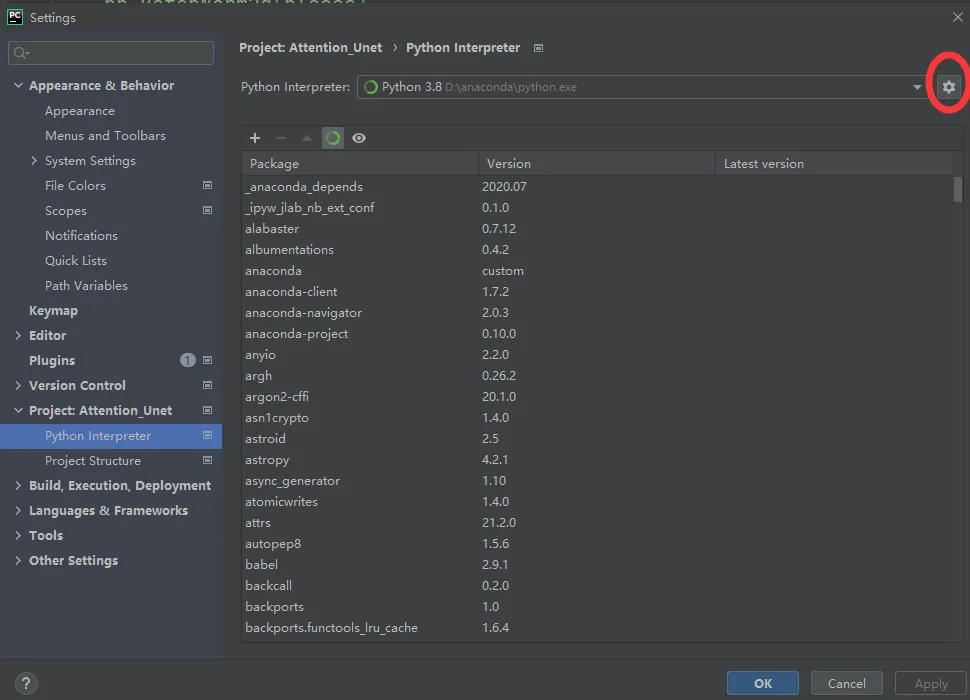Click the plus icon to install package
The width and height of the screenshot is (970, 700).
255,138
